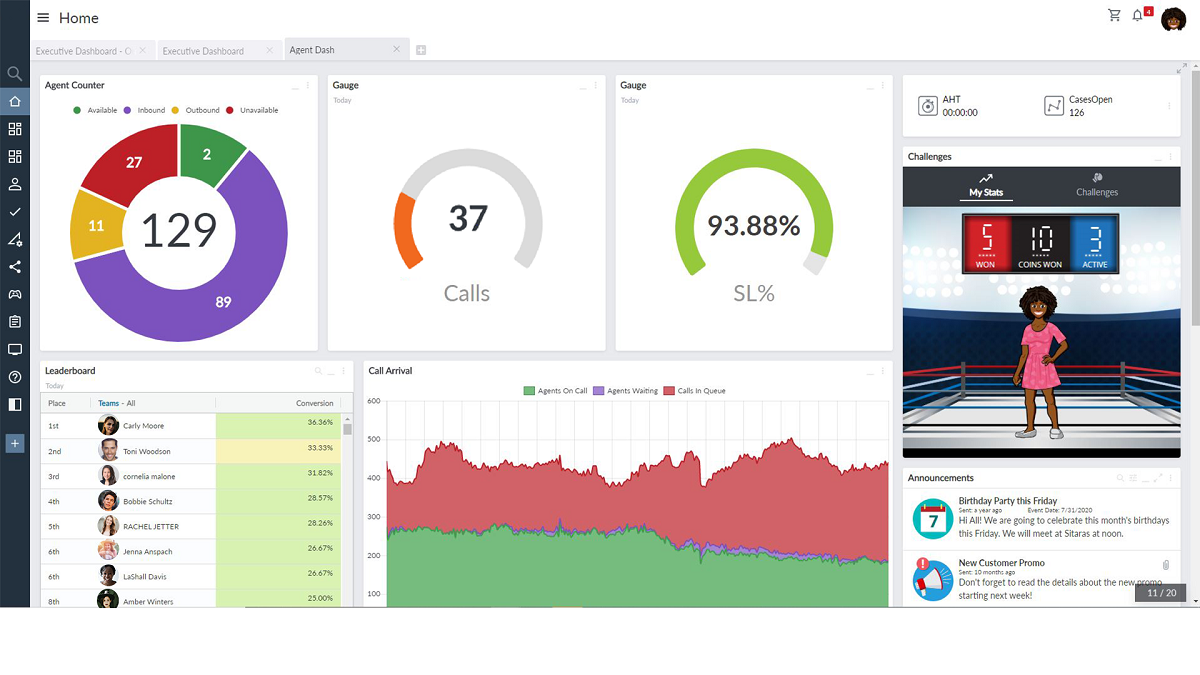Open Agent Counter widget options menu
The width and height of the screenshot is (1200, 675).
tap(309, 86)
